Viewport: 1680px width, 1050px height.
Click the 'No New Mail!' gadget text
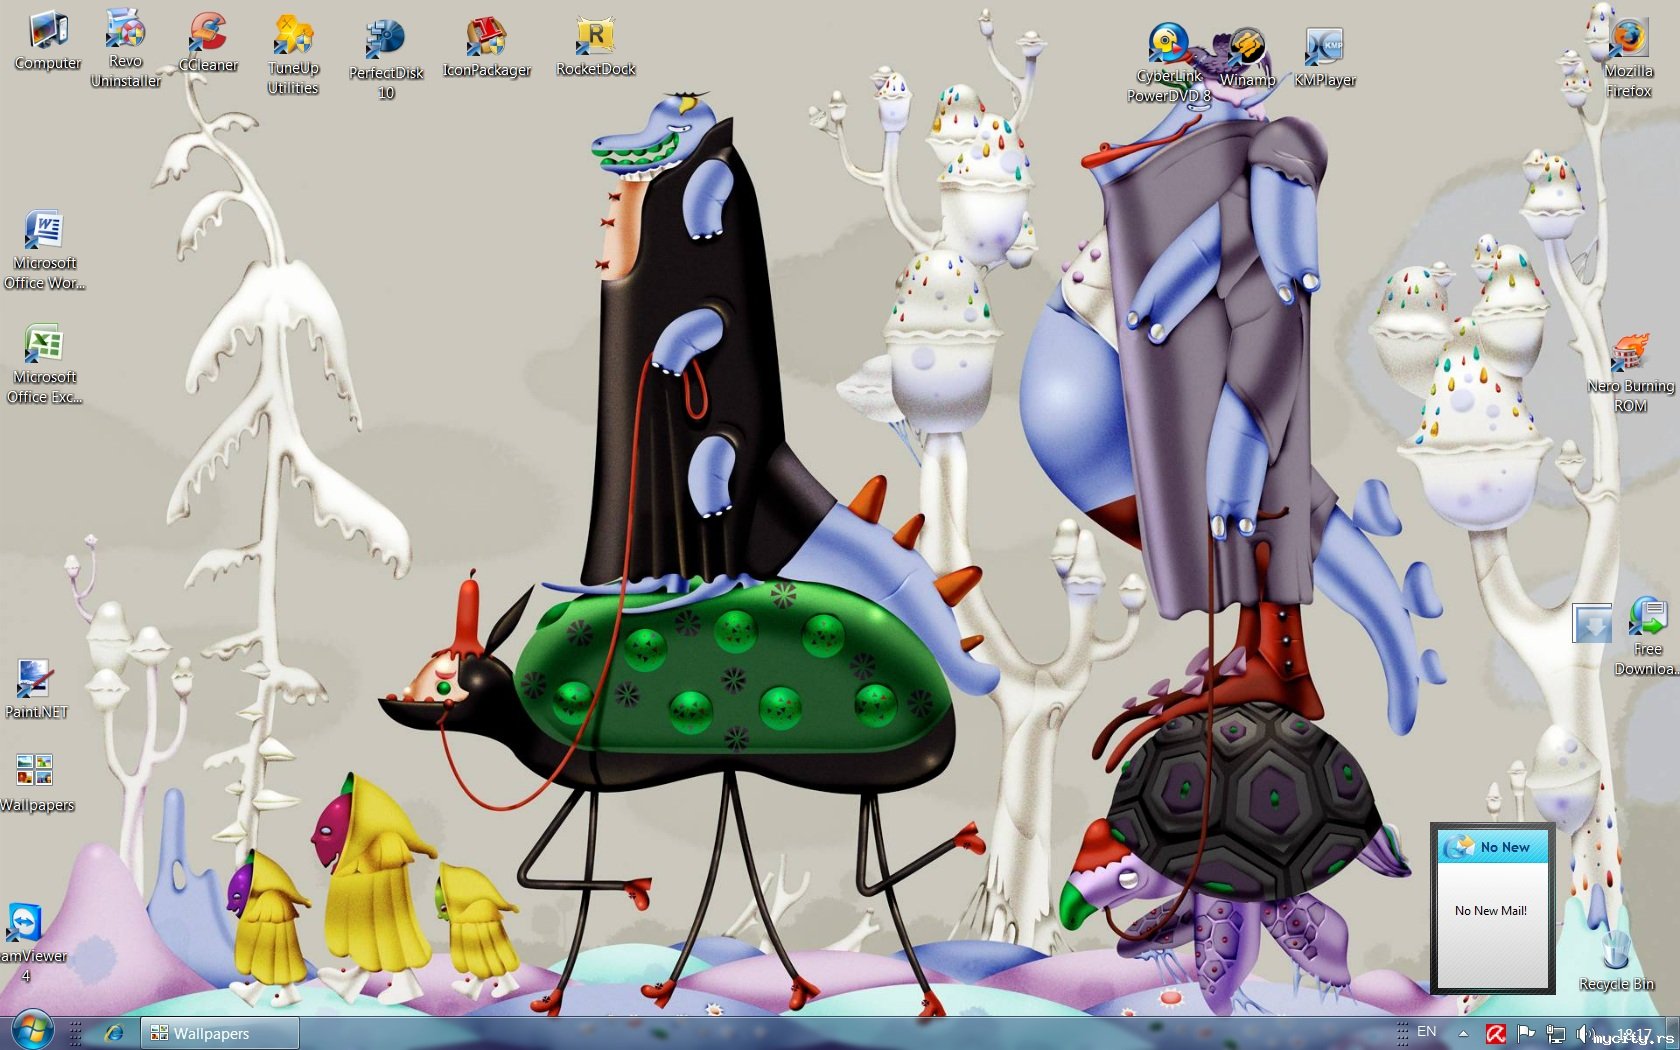click(x=1490, y=911)
